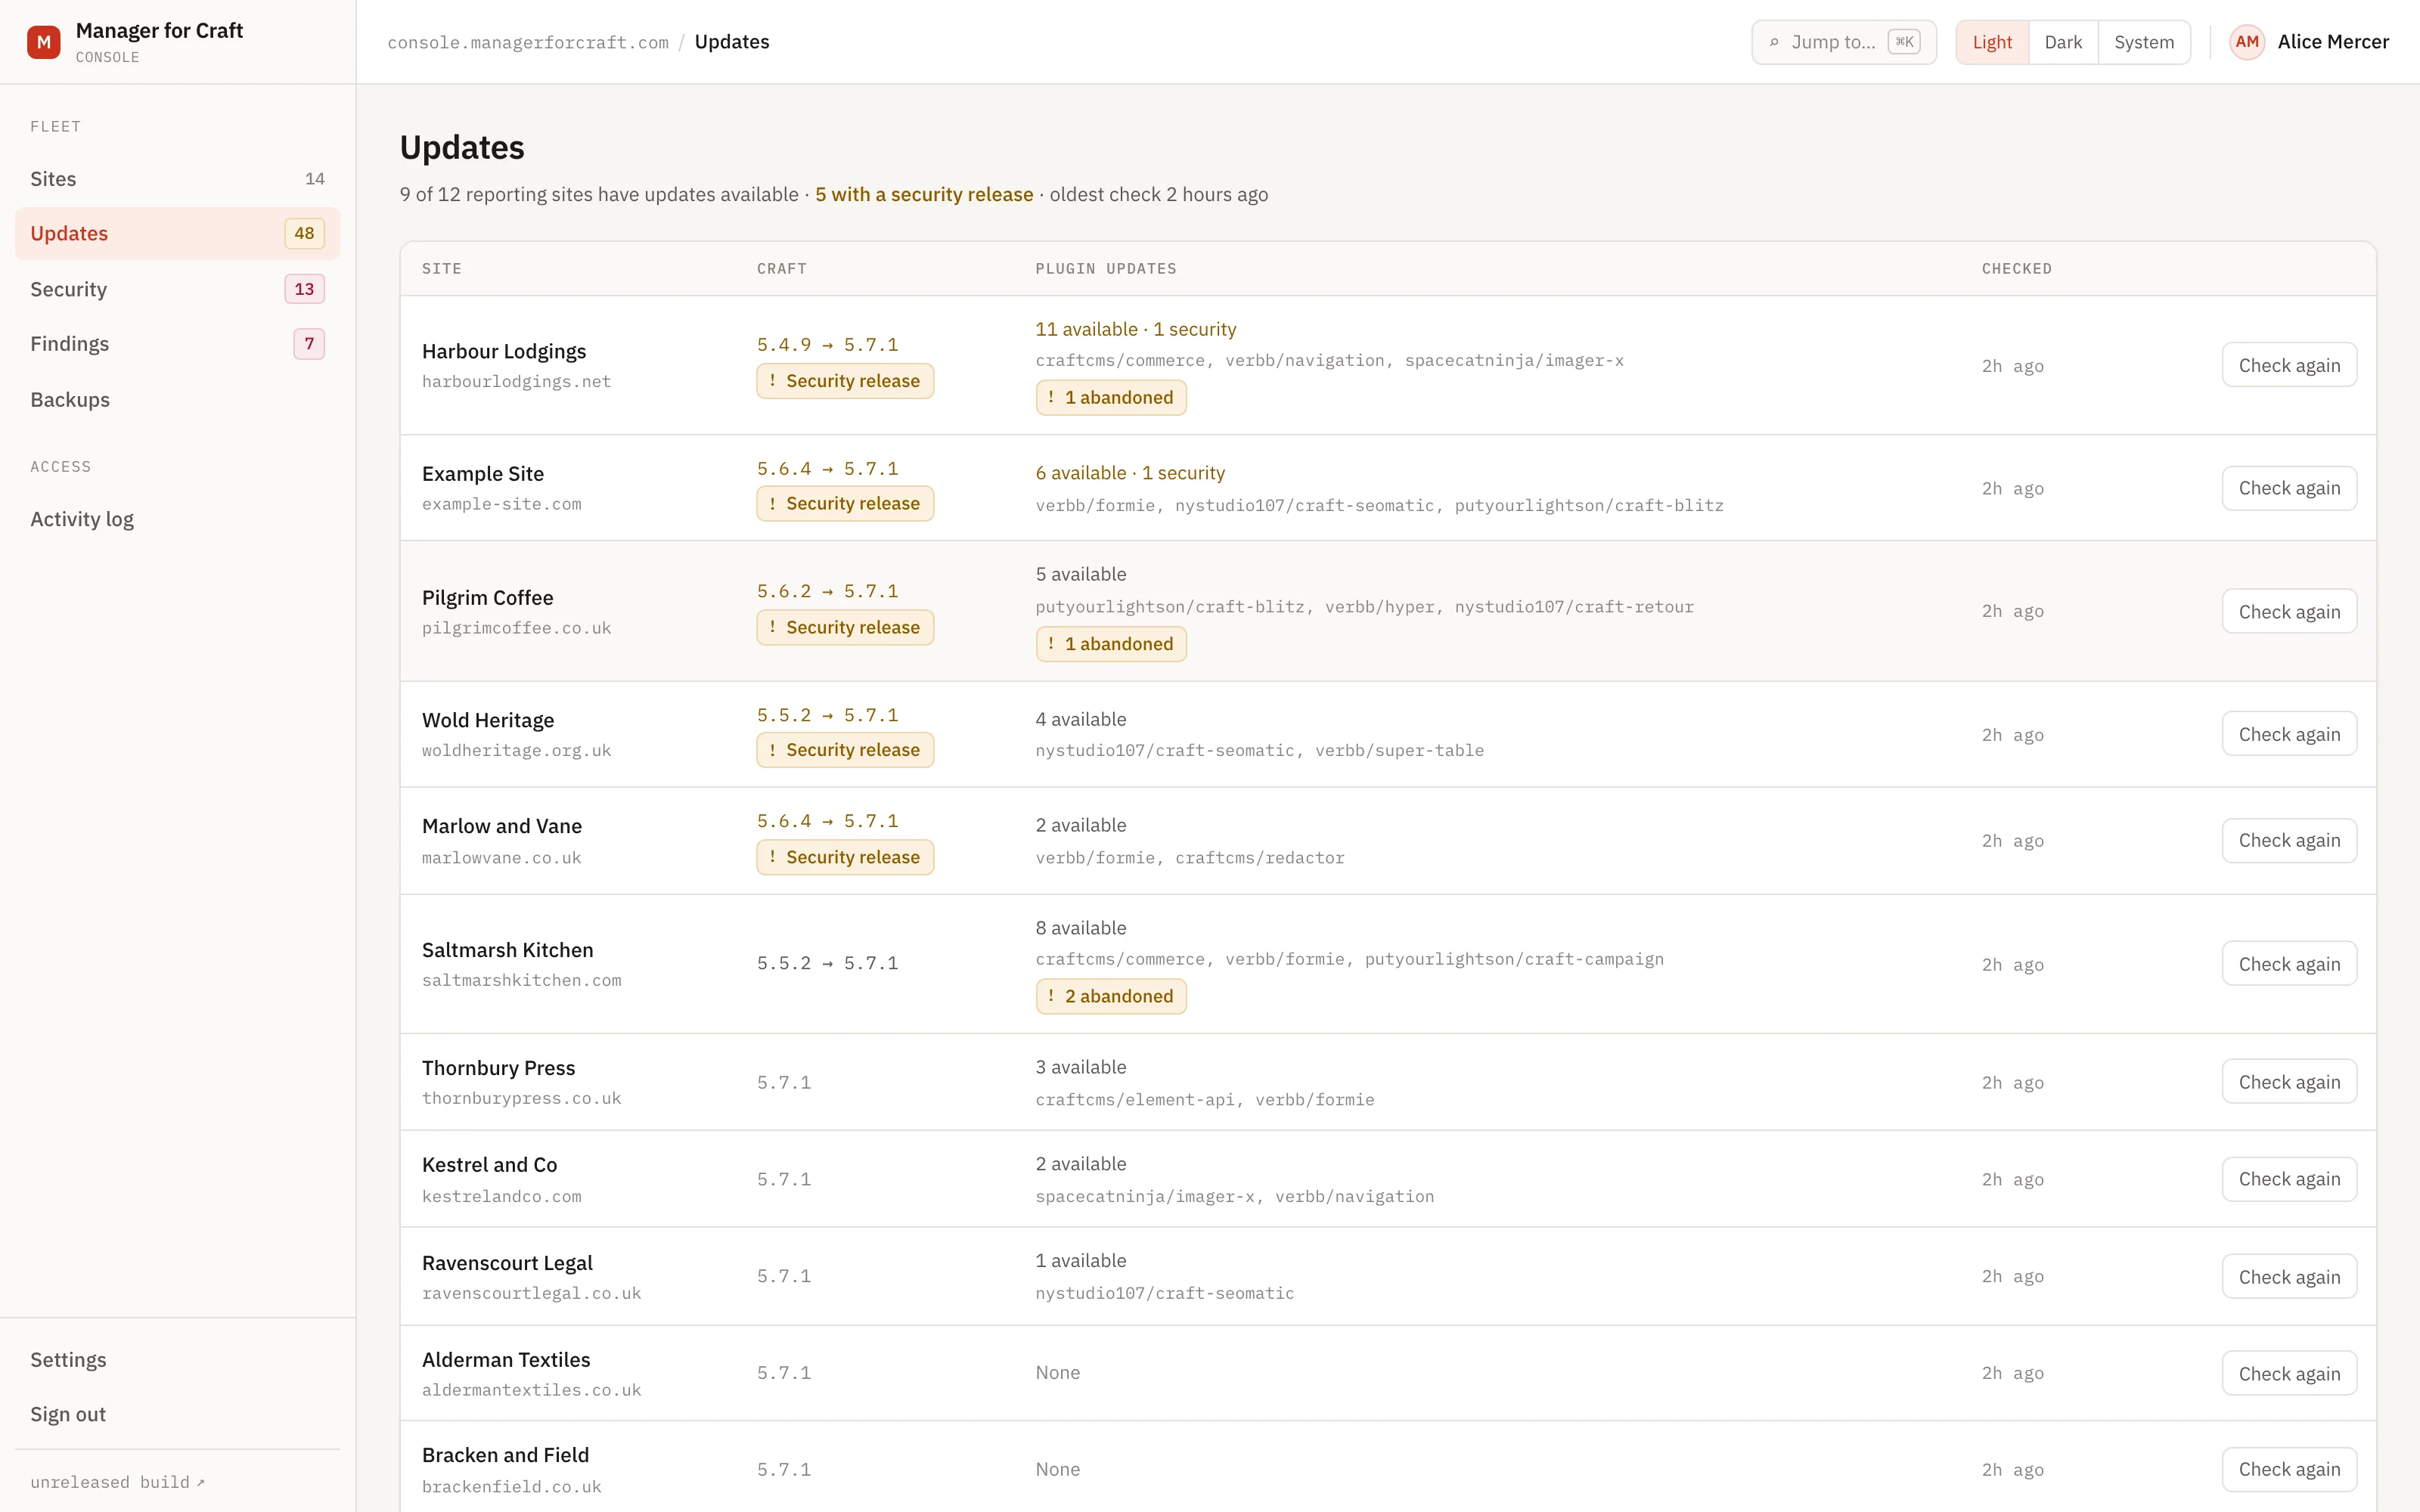Check again for Alderman Textiles

click(x=2289, y=1373)
